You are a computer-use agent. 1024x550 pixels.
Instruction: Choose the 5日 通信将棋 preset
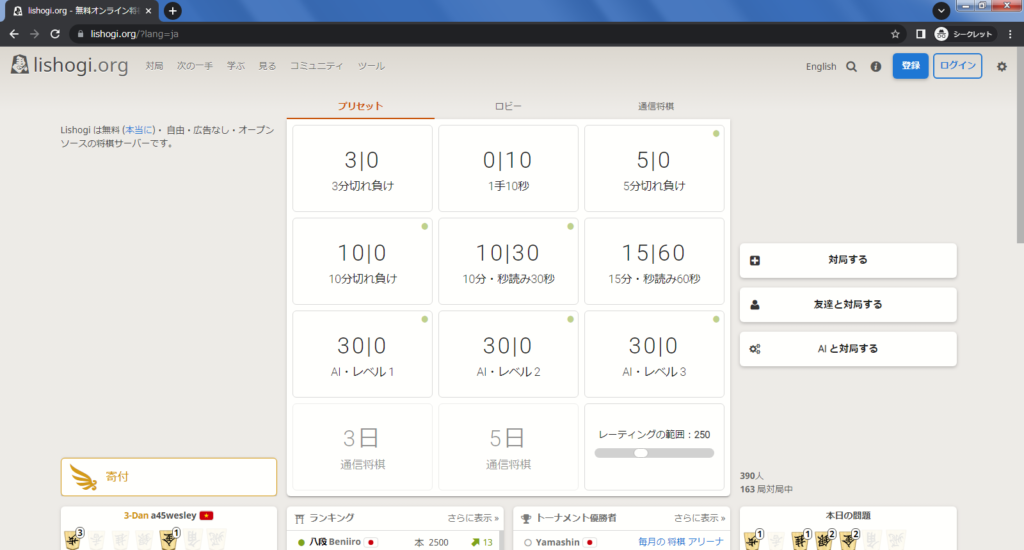point(508,447)
